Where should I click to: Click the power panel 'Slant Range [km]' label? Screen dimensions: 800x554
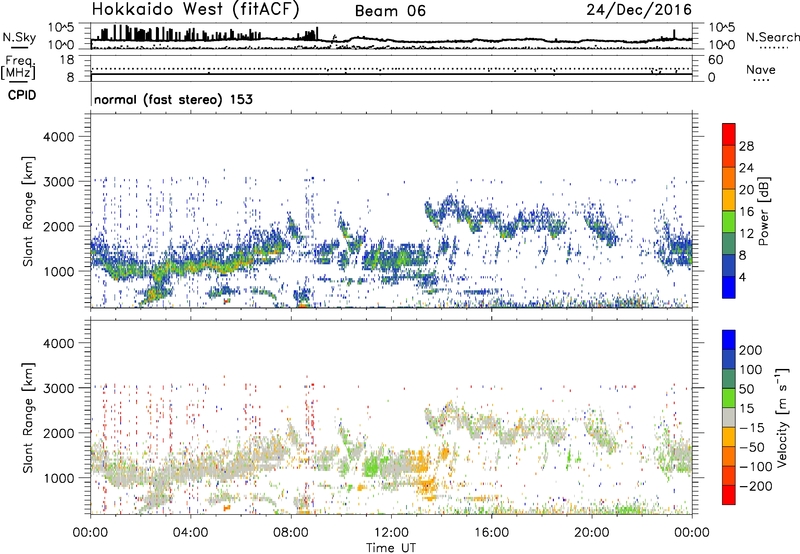coord(28,211)
